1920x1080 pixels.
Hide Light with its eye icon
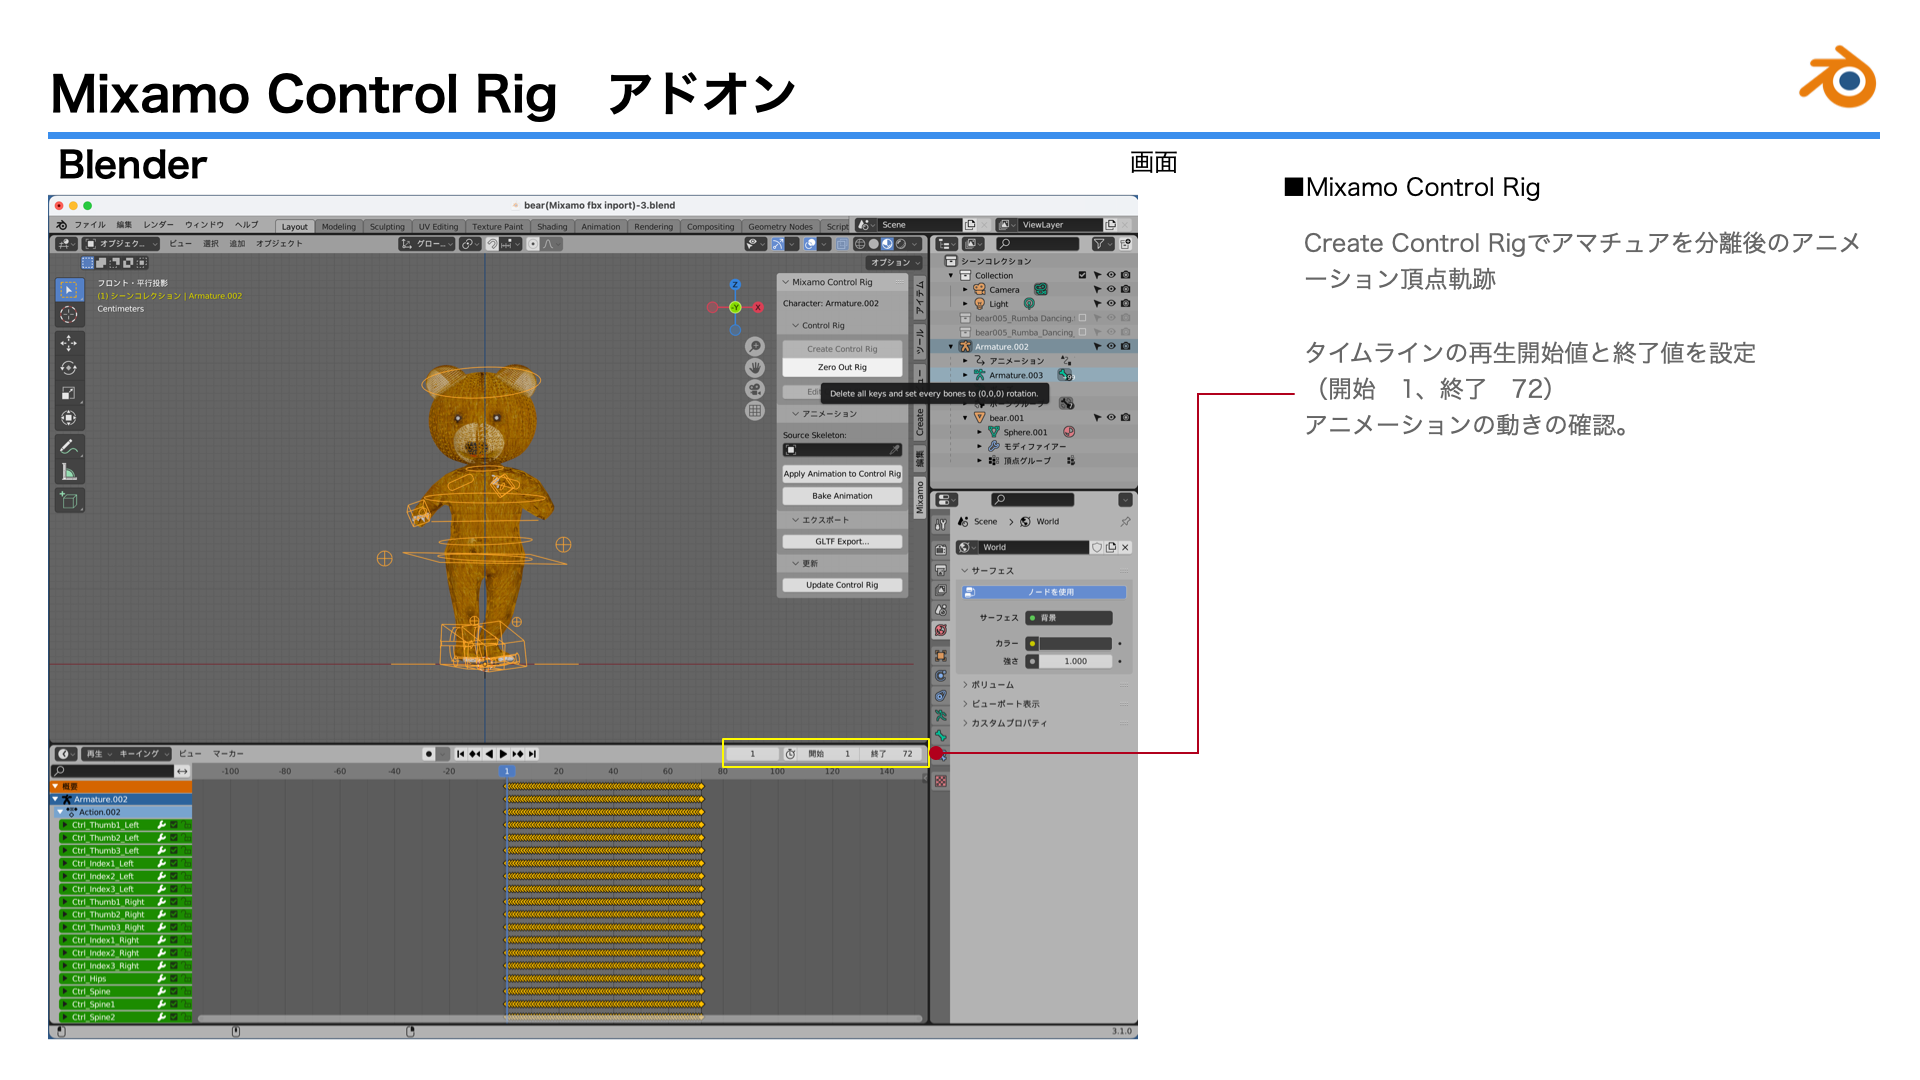(1111, 303)
